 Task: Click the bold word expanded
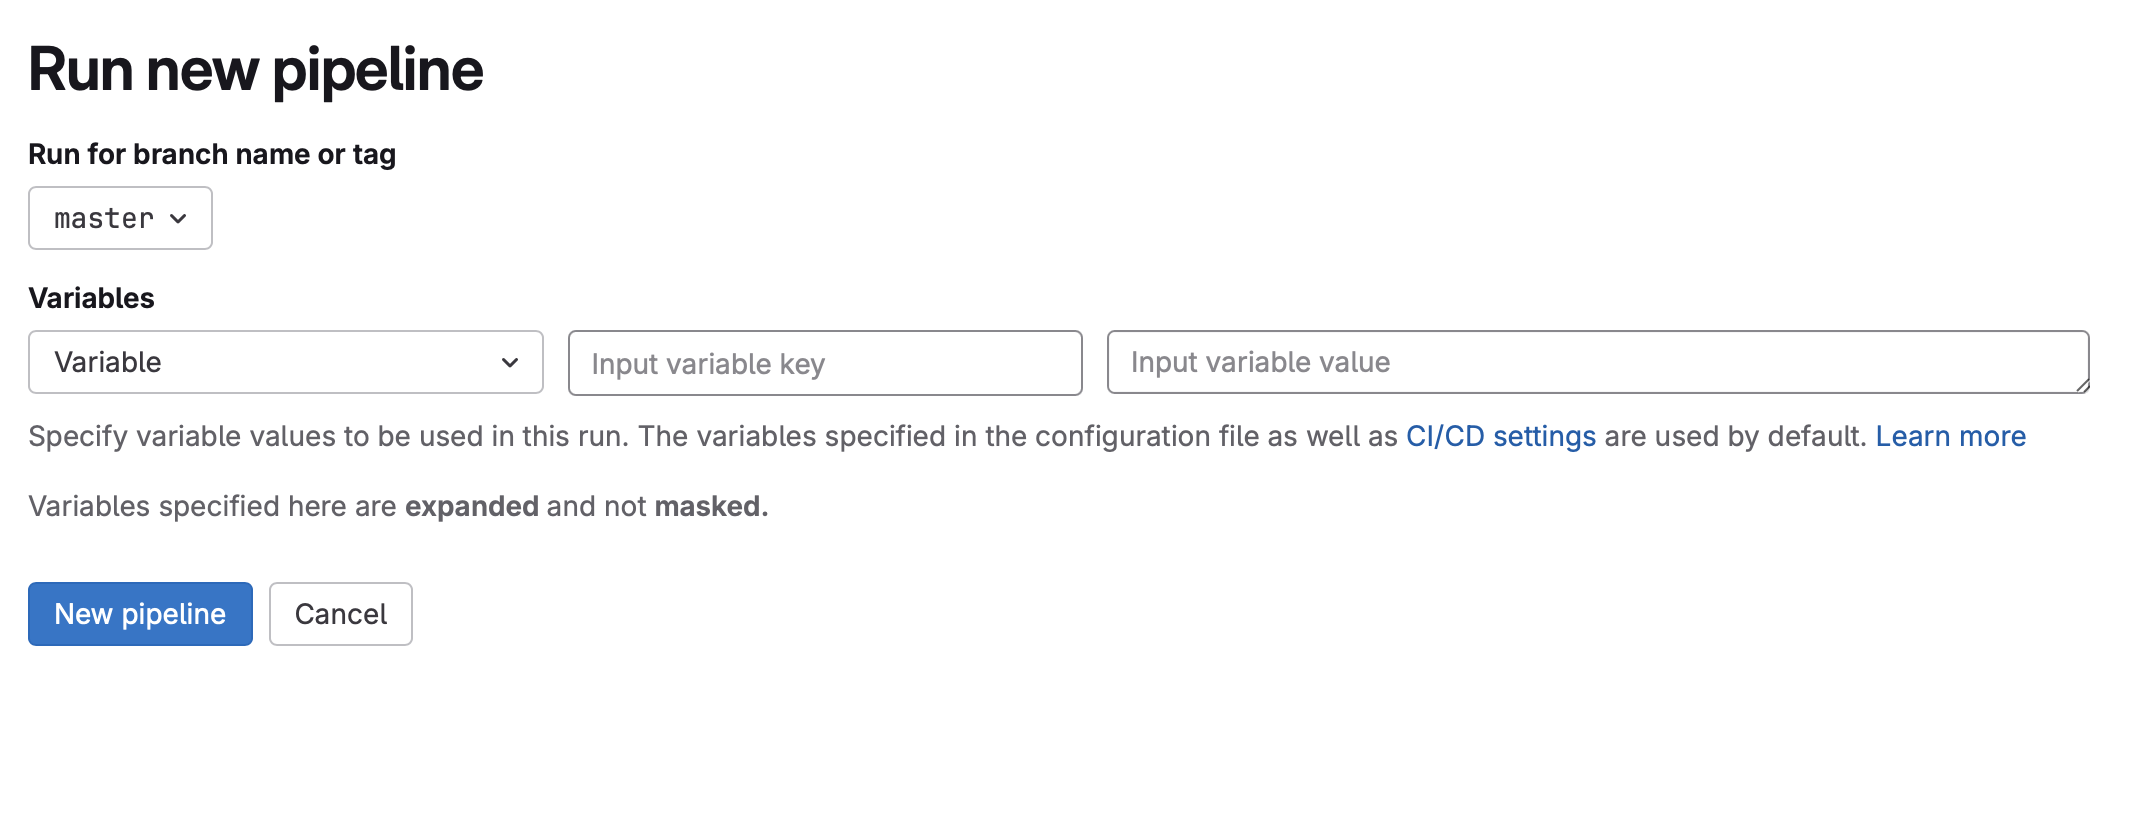471,506
